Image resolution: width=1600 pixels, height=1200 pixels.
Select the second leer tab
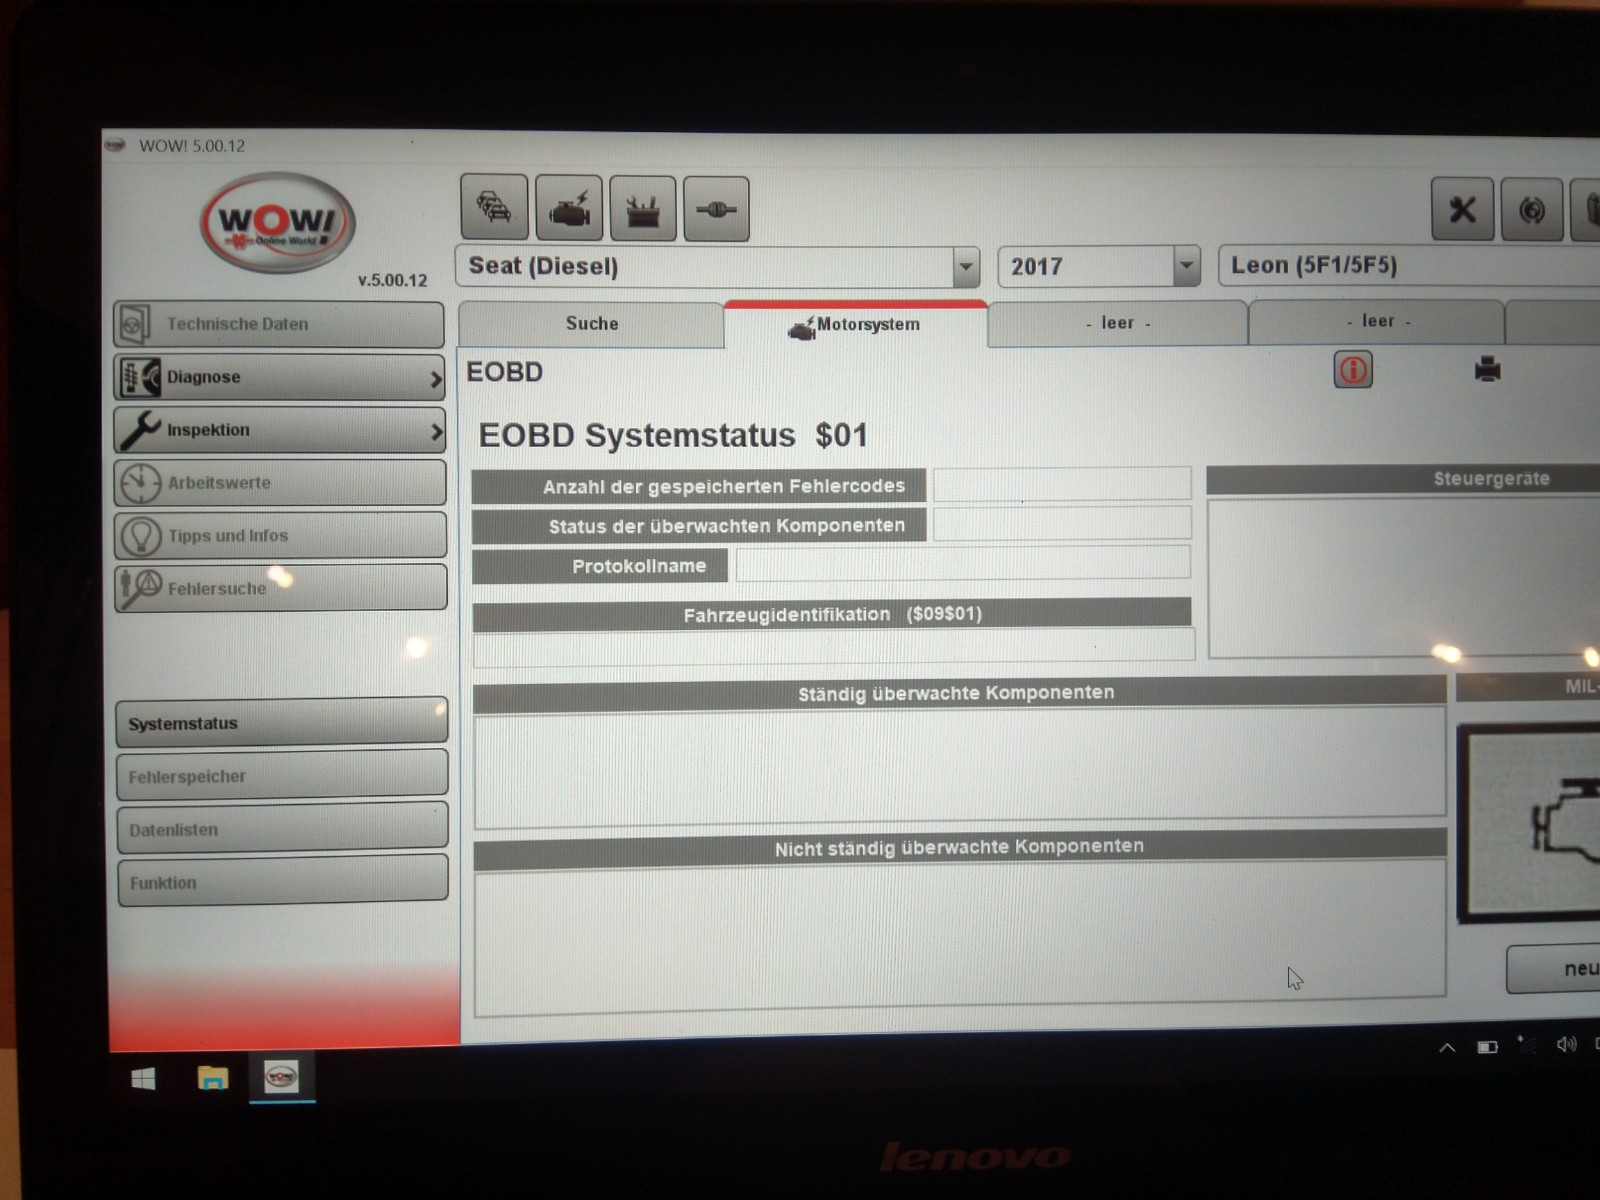coord(1377,321)
